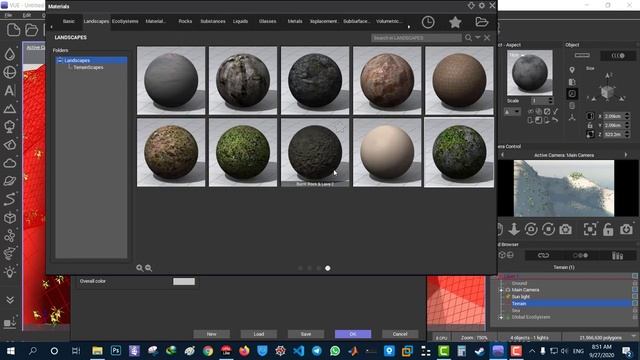This screenshot has height=360, width=640.
Task: Switch to Basic materials tab
Action: click(x=69, y=21)
